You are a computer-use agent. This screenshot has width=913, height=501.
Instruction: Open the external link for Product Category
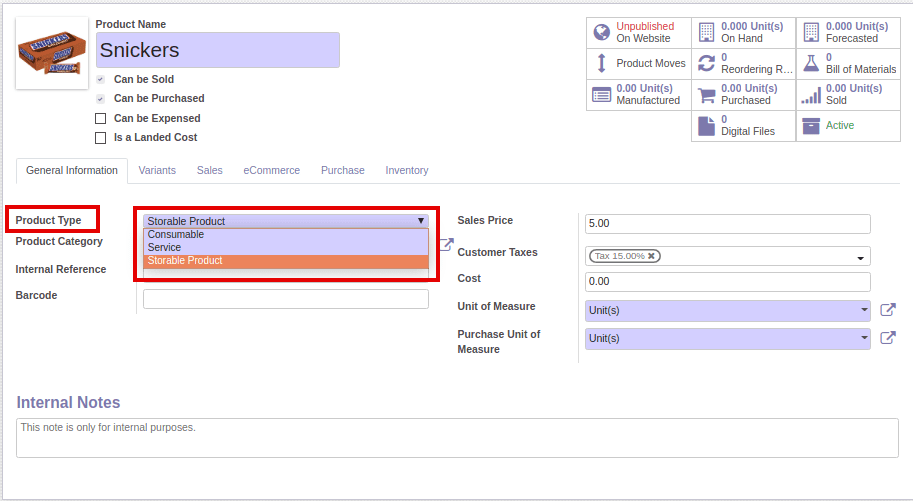pos(446,244)
